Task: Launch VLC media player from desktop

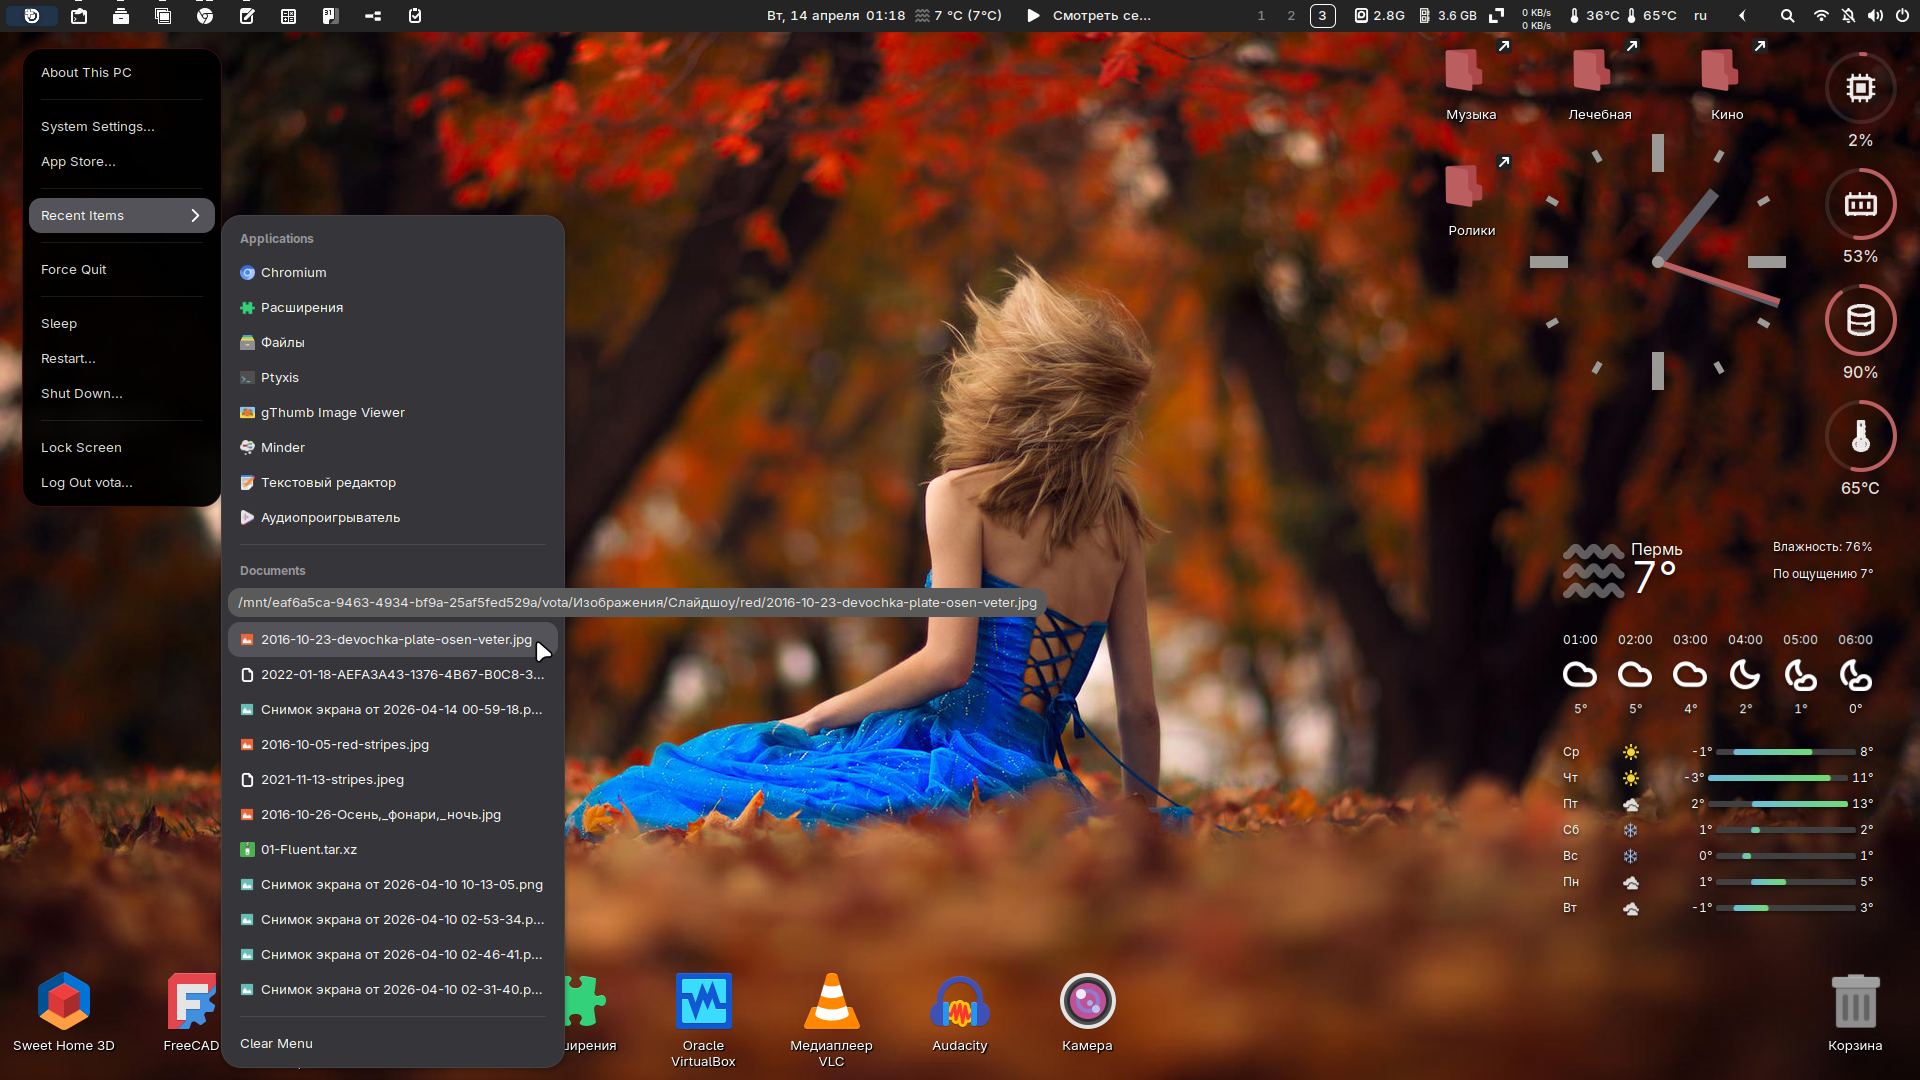Action: tap(831, 1002)
